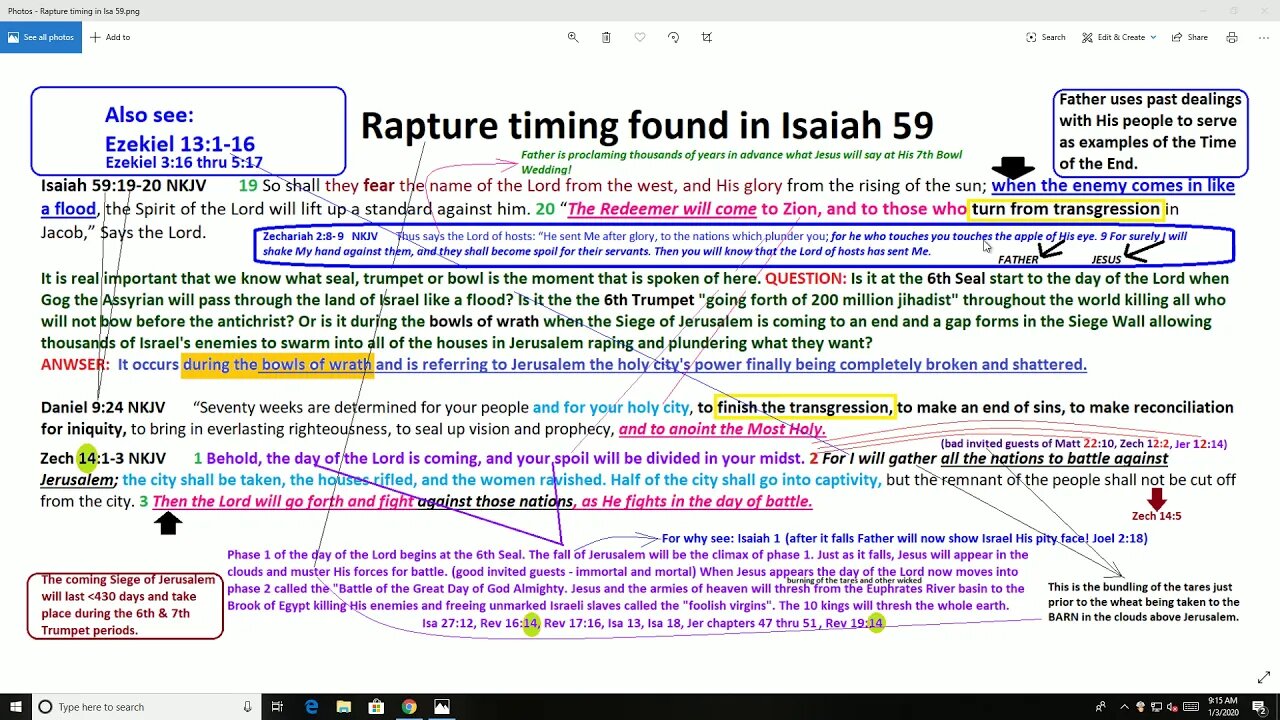Open File Explorer from the taskbar
The image size is (1280, 720).
tap(344, 707)
